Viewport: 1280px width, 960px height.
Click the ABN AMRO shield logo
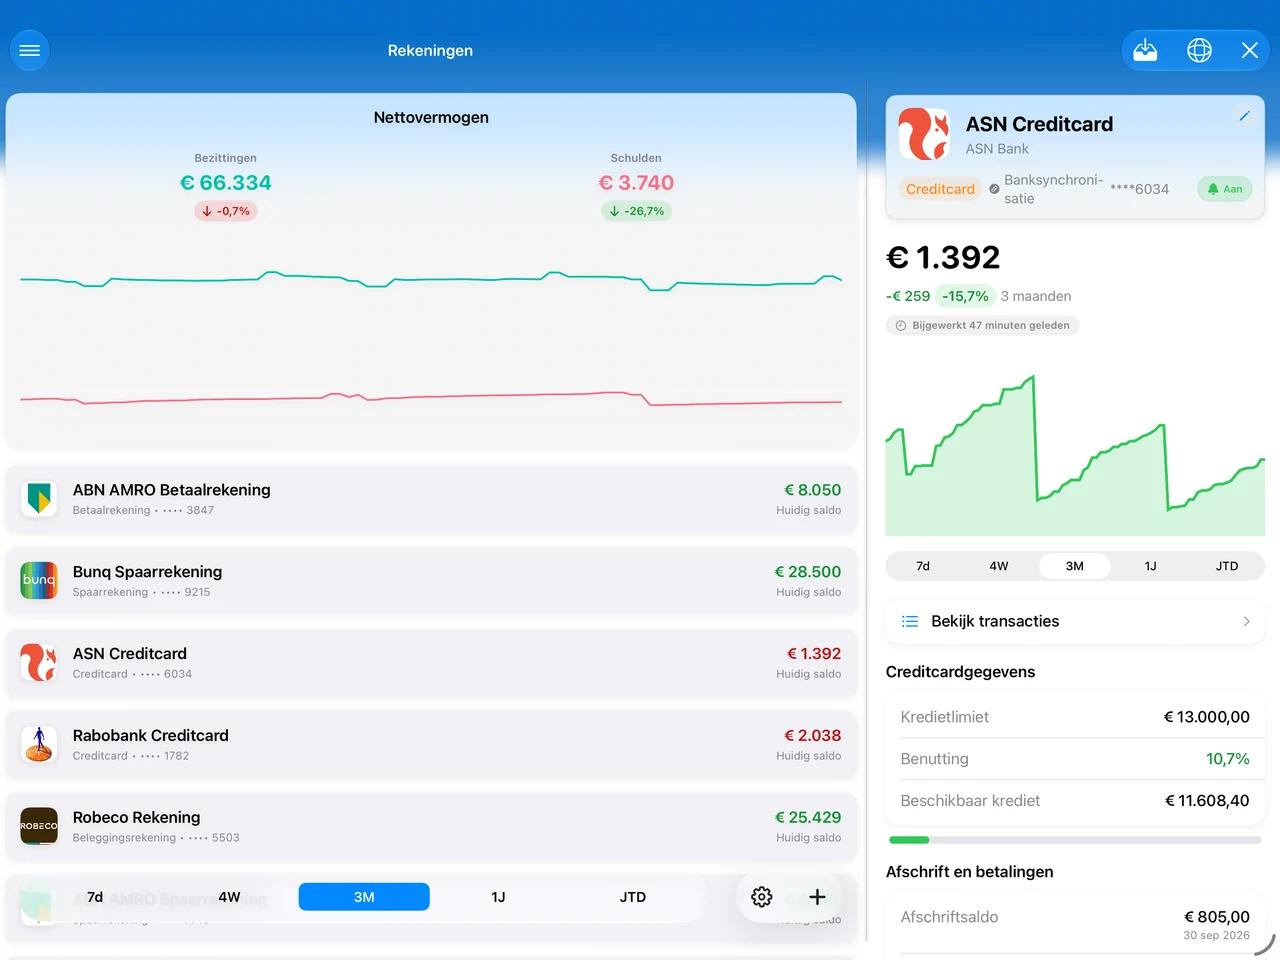(39, 498)
